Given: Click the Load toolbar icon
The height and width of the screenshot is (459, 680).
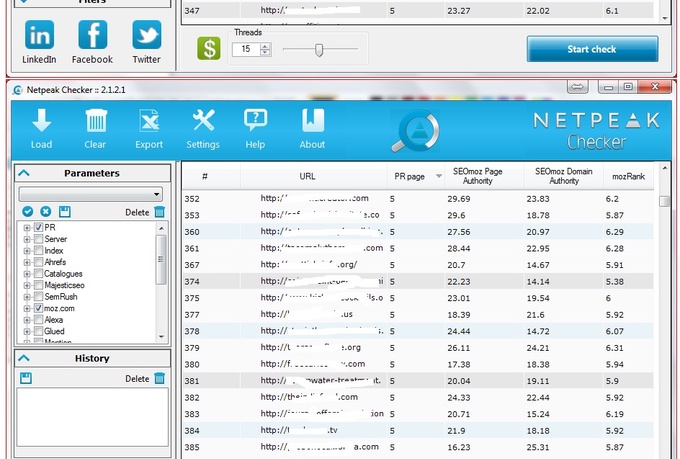Looking at the screenshot, I should [41, 120].
